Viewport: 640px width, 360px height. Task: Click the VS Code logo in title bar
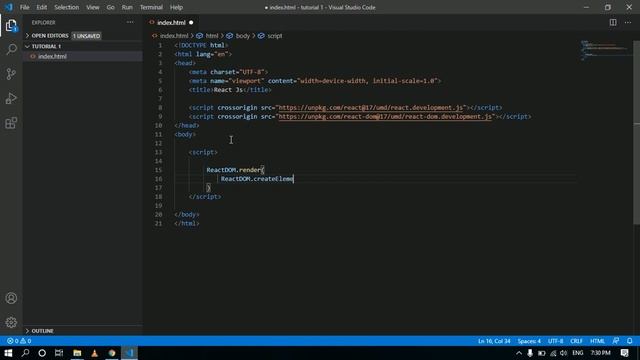[9, 7]
